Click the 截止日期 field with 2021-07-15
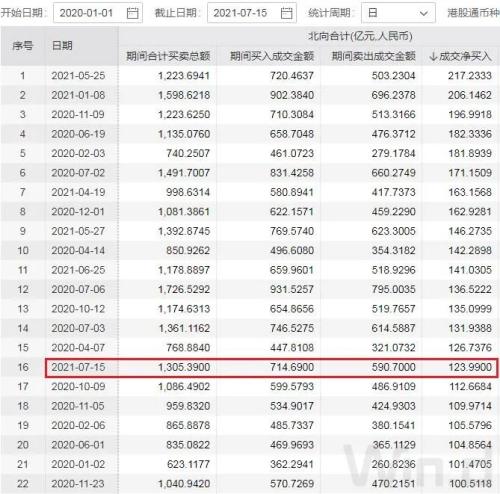 click(252, 13)
